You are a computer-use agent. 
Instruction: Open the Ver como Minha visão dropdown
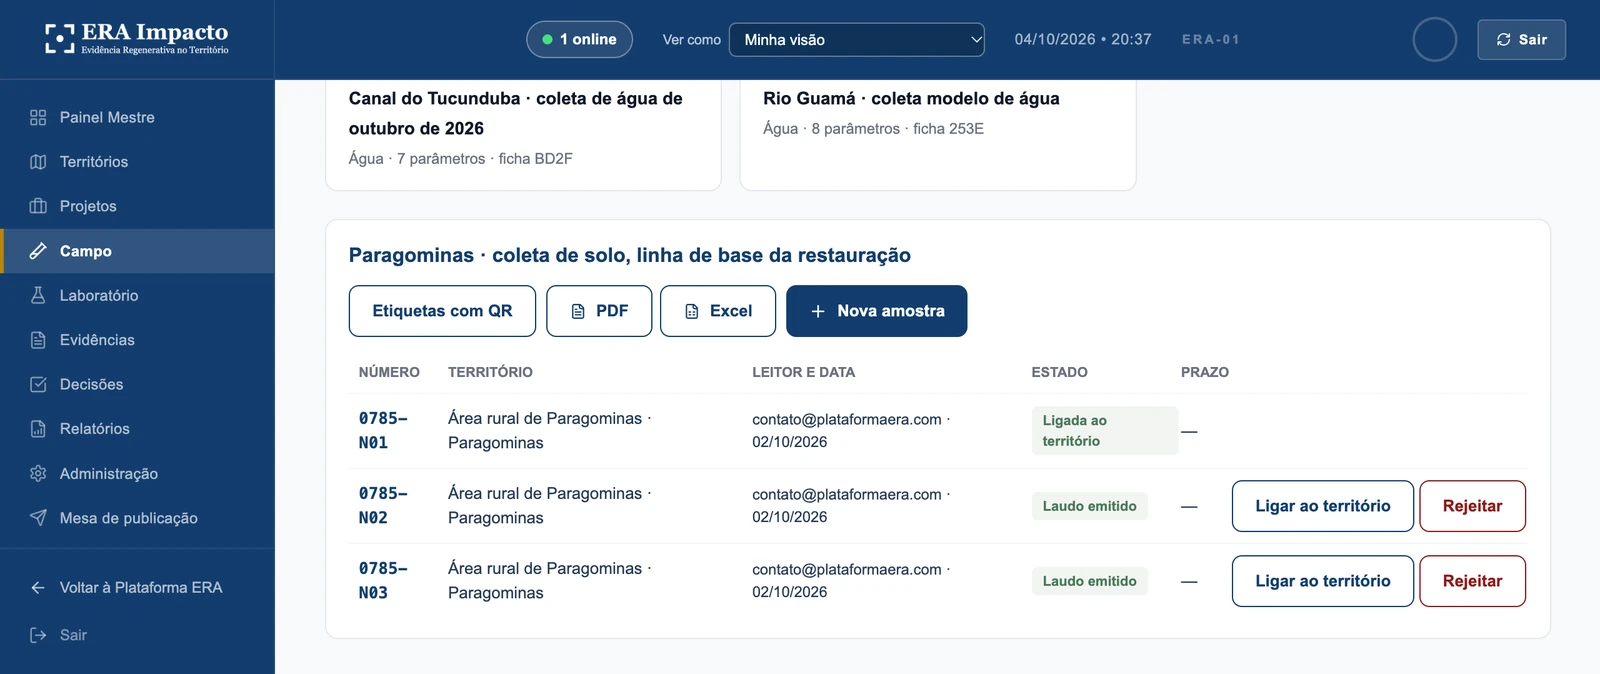coord(857,40)
